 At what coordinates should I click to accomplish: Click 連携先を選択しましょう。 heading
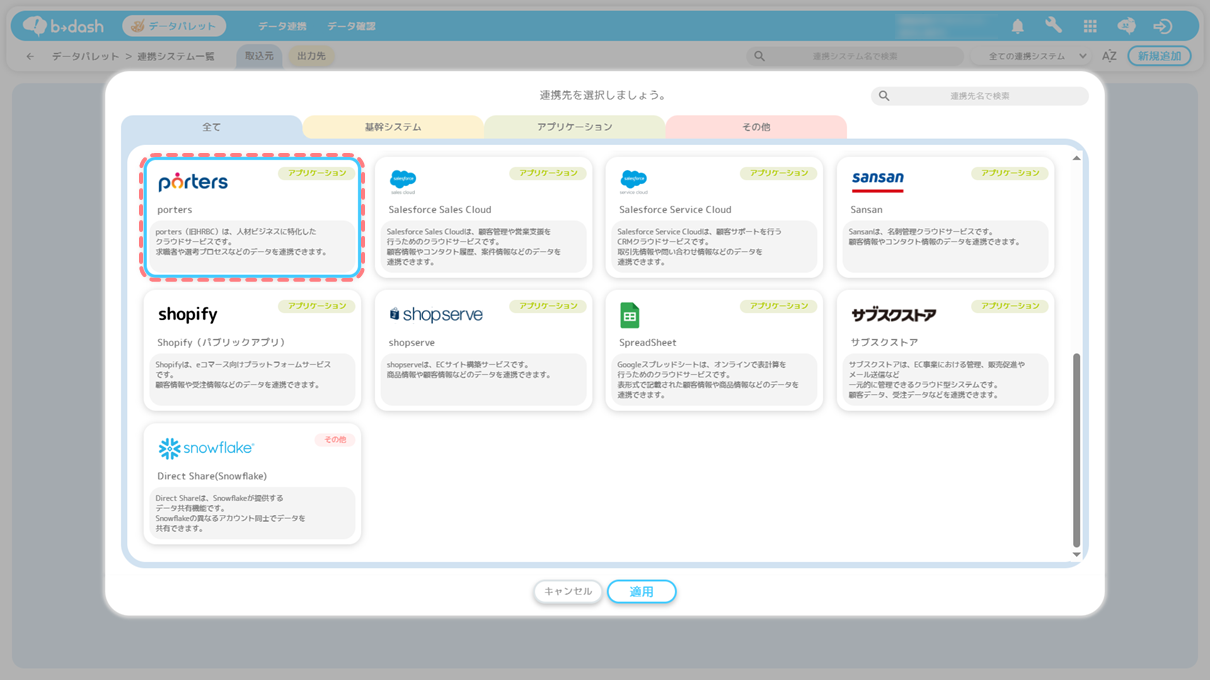point(604,95)
